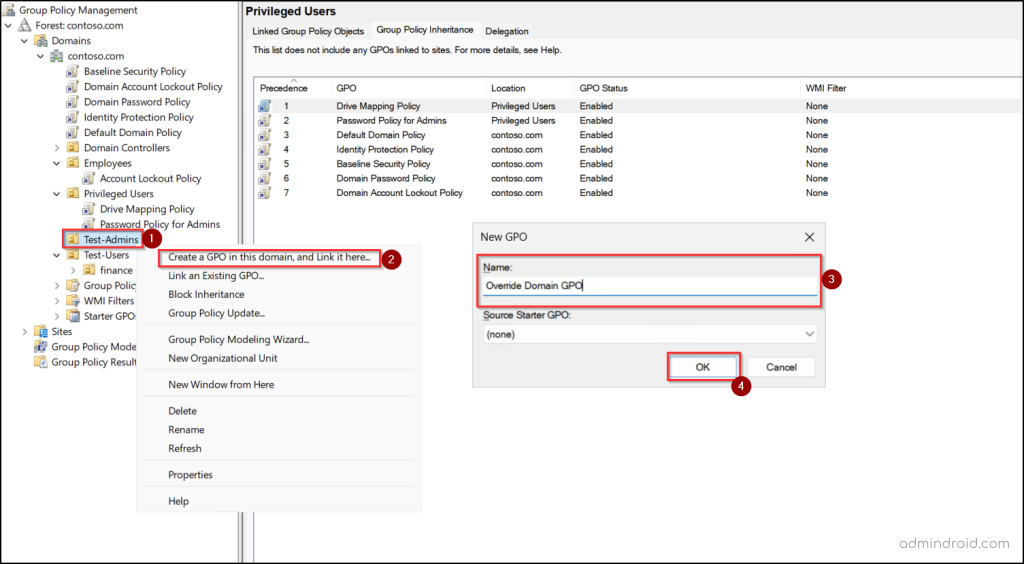Select Password Policy for Admins table row
Viewport: 1024px width, 564px height.
click(x=637, y=121)
